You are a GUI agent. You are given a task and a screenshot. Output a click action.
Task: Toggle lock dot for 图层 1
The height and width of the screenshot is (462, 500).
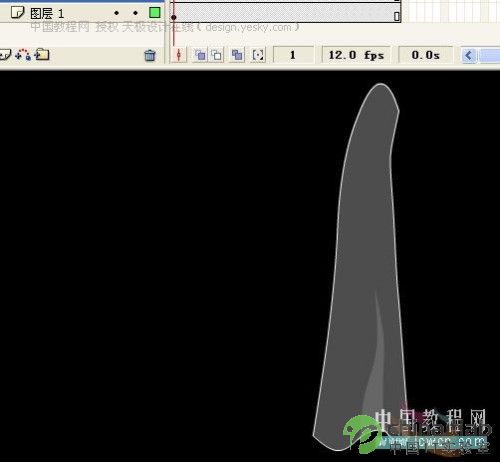[135, 13]
